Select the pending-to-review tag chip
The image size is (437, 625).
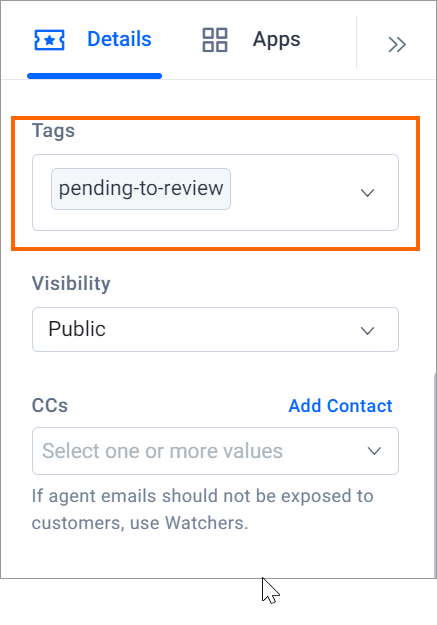(x=141, y=189)
